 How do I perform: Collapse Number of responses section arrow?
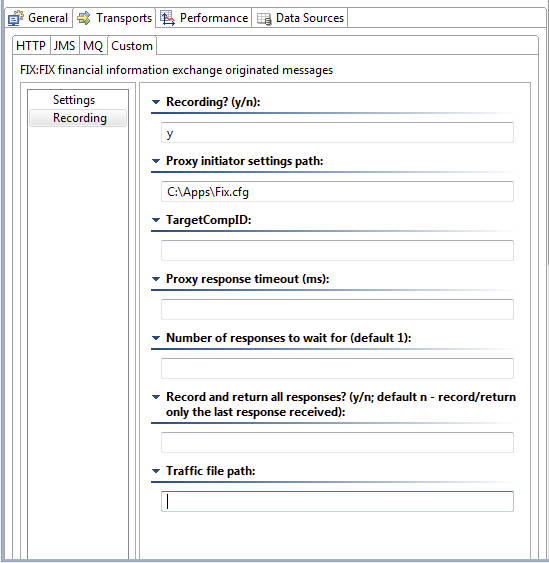coord(156,338)
